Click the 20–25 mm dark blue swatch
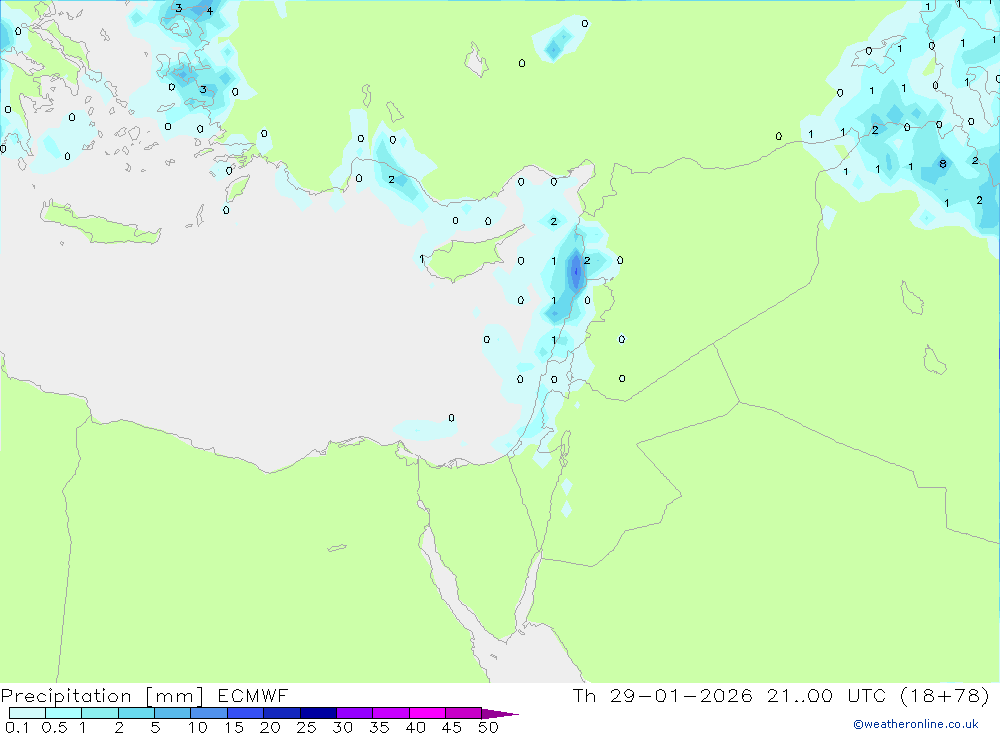Screen dimensions: 1000x733 point(282,713)
